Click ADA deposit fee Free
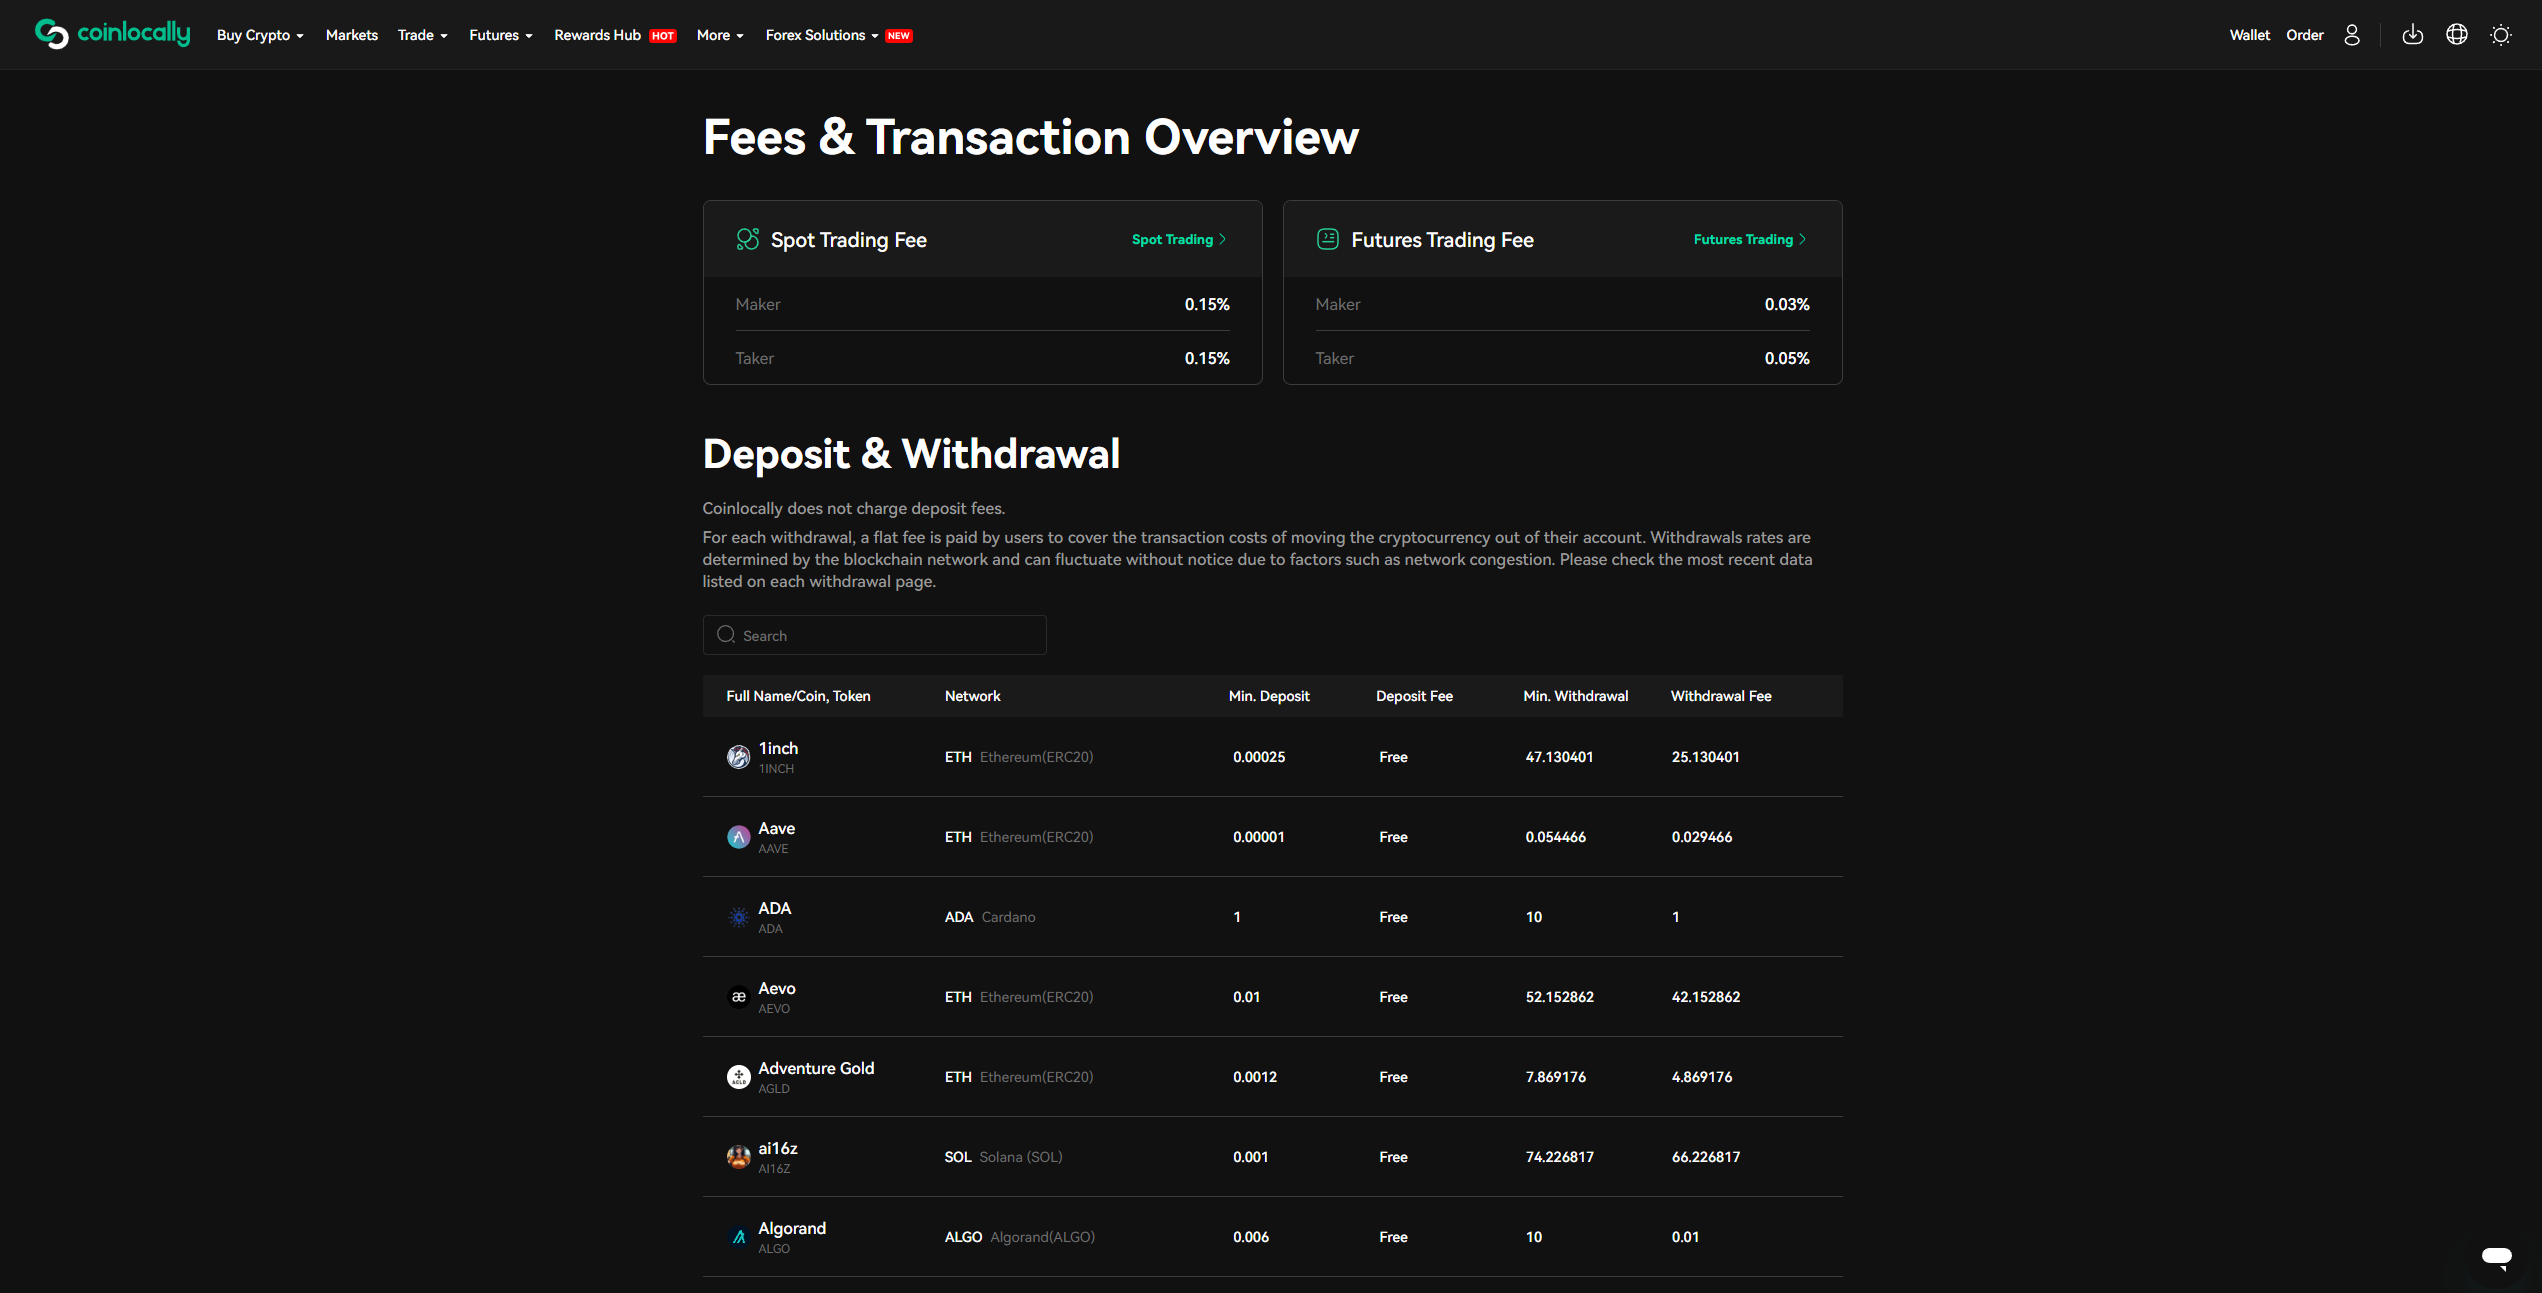 1393,917
